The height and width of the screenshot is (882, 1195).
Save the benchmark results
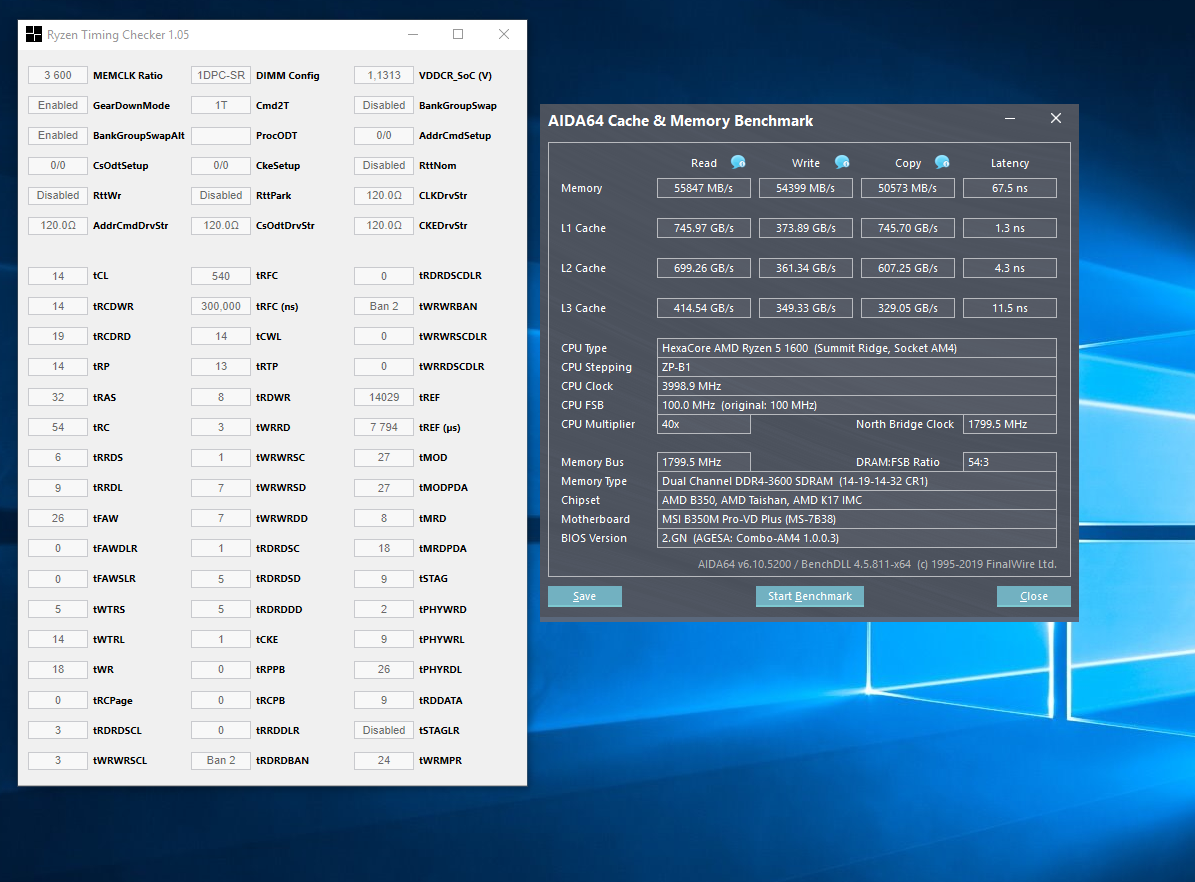click(585, 596)
